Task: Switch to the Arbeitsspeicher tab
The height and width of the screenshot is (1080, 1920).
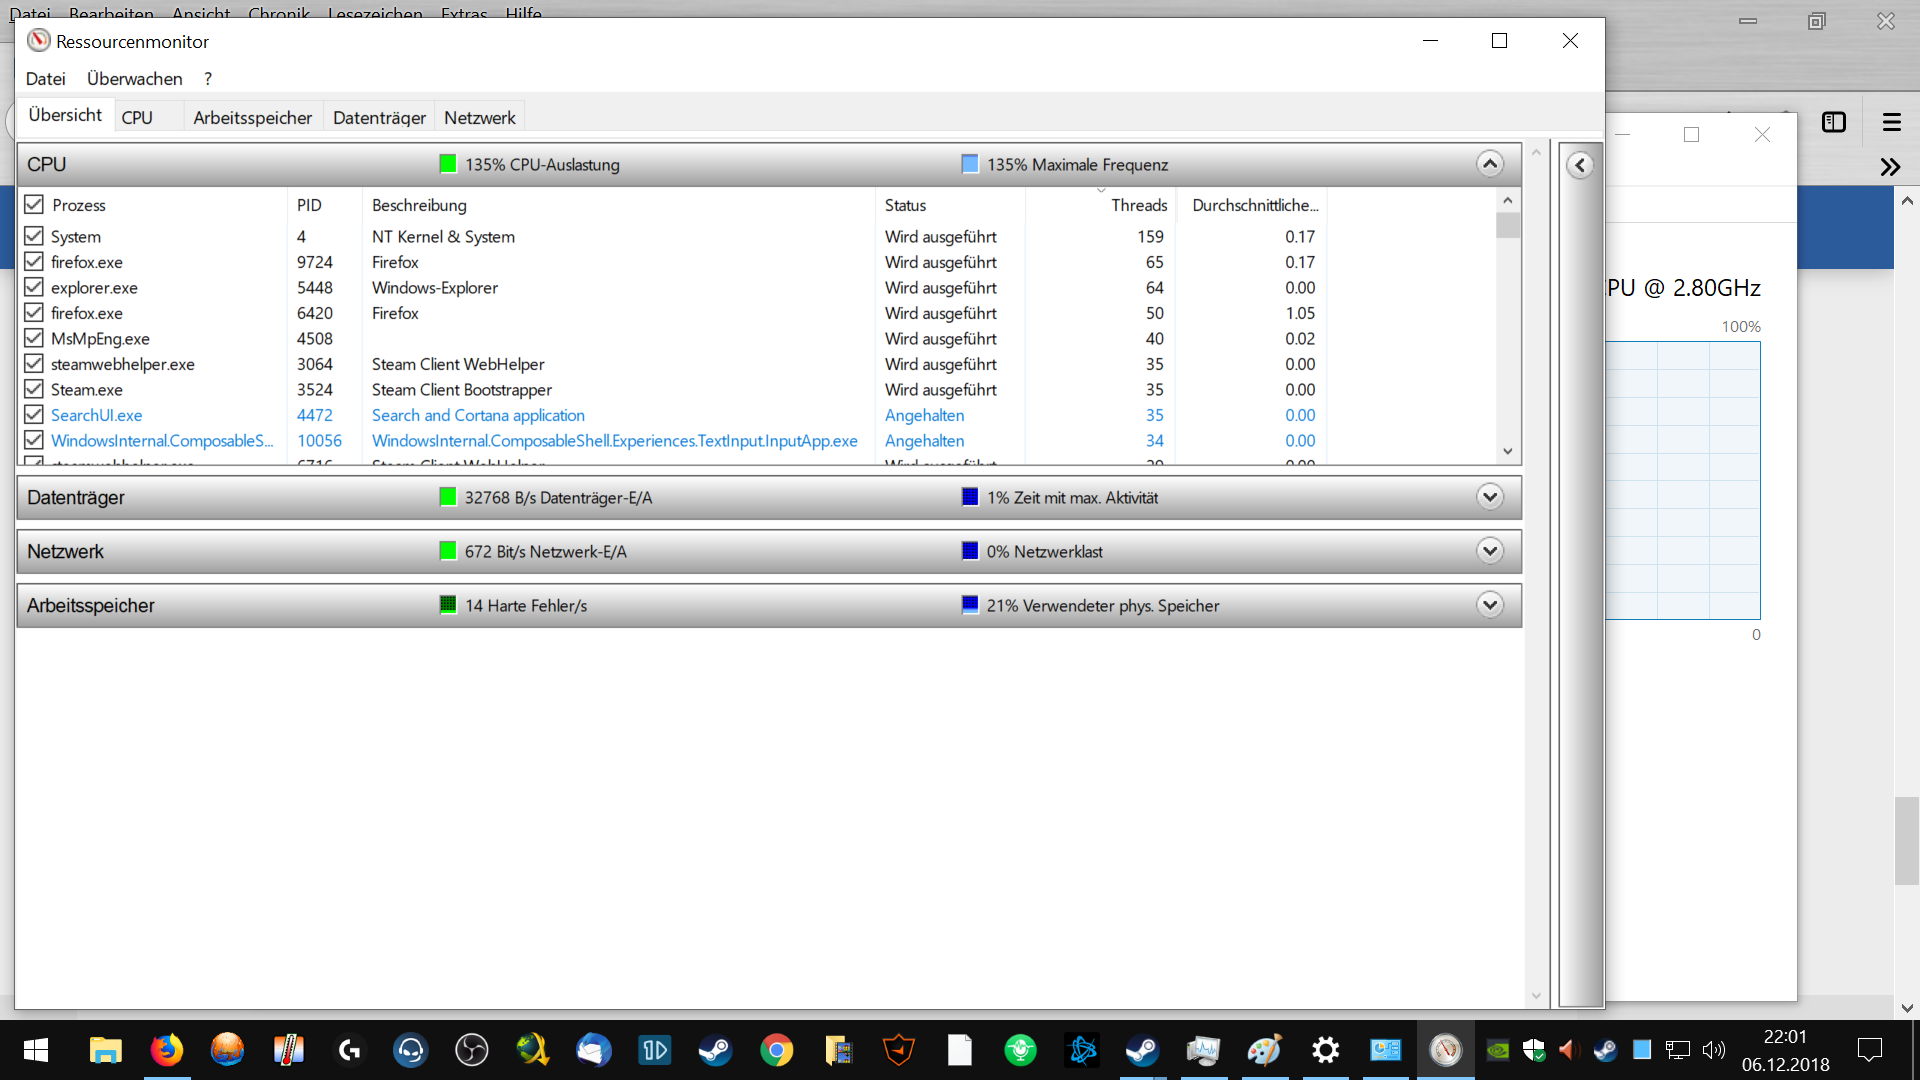Action: tap(252, 117)
